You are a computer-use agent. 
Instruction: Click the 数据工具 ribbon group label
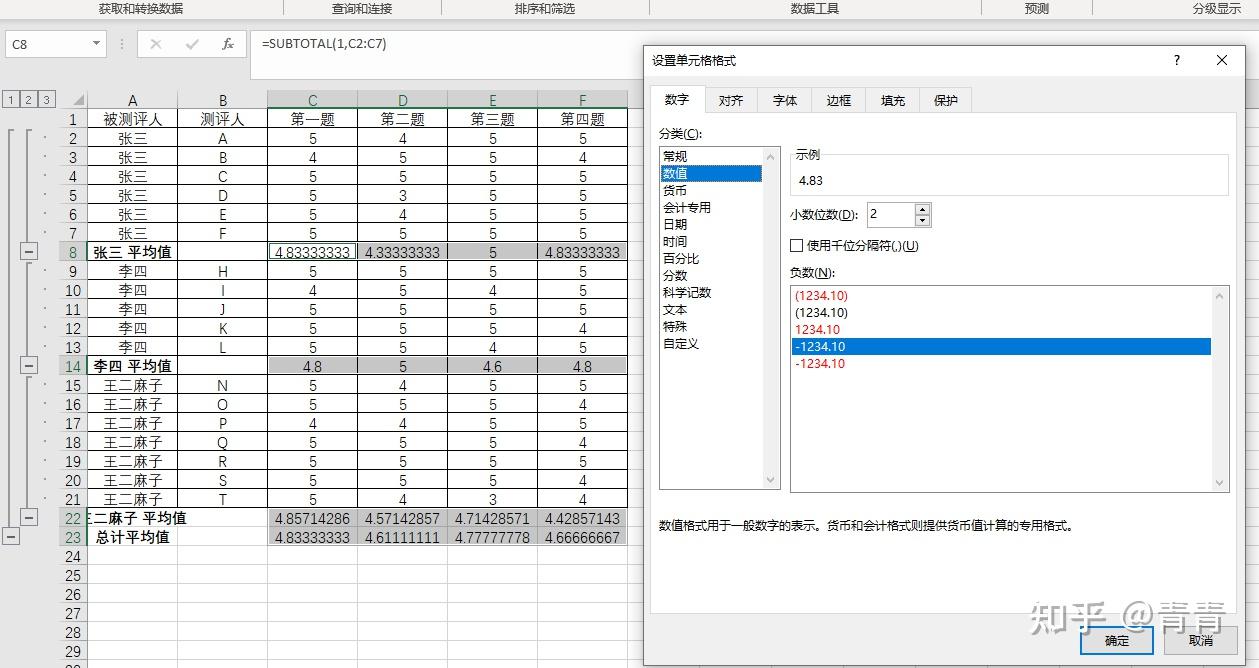tap(815, 8)
